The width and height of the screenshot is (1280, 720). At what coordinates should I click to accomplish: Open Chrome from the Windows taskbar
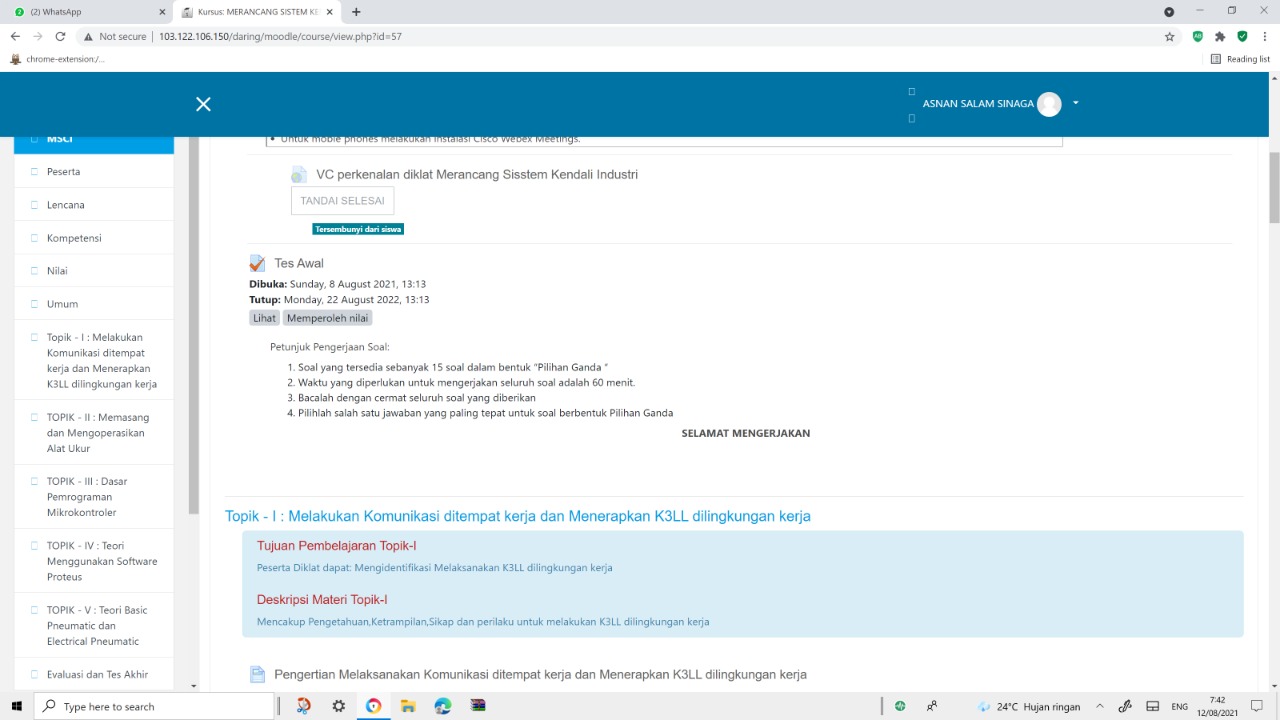click(373, 706)
